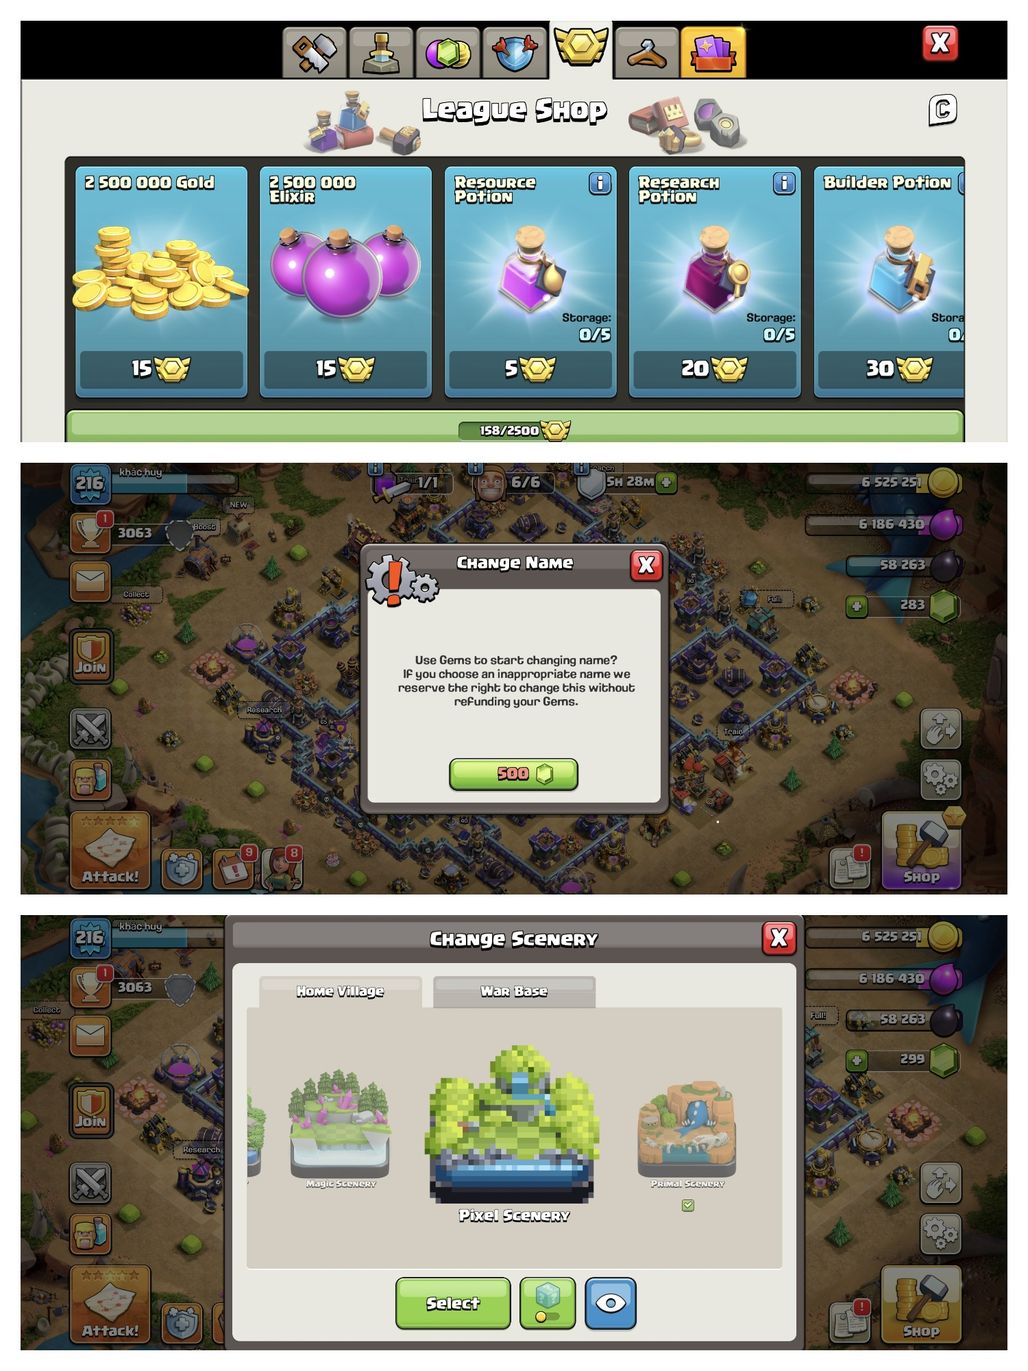Choose the Magic Scenery thumbnail
Image resolution: width=1028 pixels, height=1371 pixels.
[x=340, y=1127]
